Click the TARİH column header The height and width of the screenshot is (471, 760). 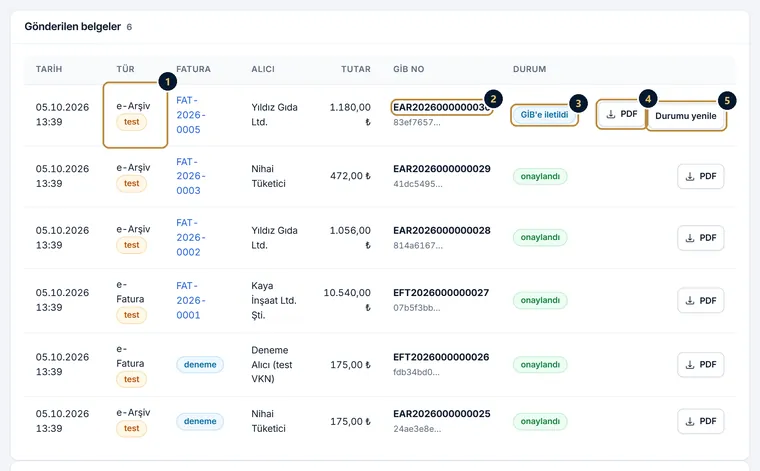(49, 69)
